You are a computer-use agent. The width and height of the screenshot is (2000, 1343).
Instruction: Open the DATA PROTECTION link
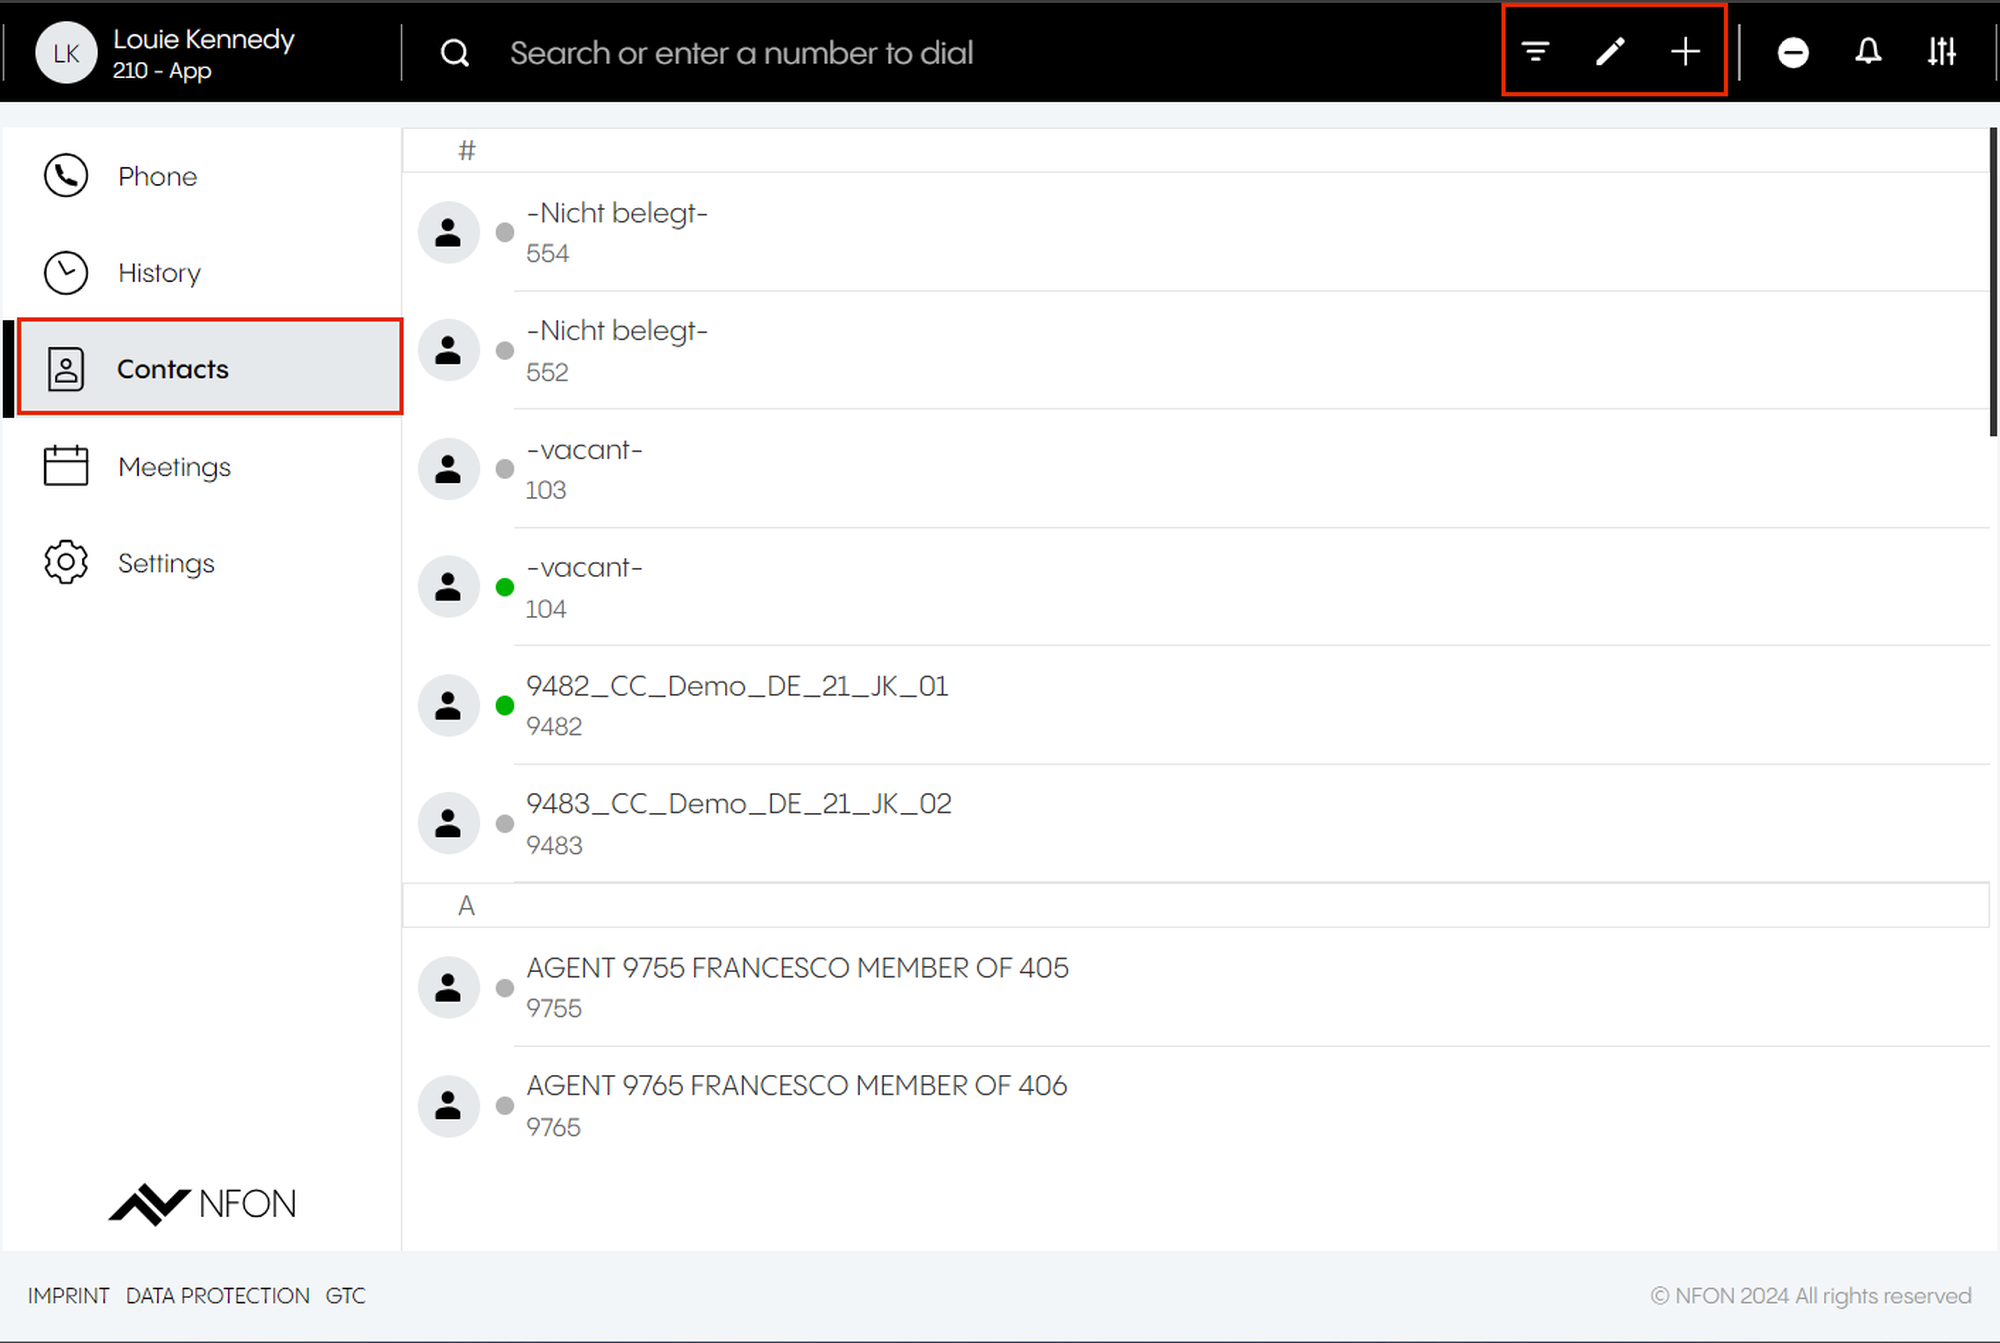[x=217, y=1296]
